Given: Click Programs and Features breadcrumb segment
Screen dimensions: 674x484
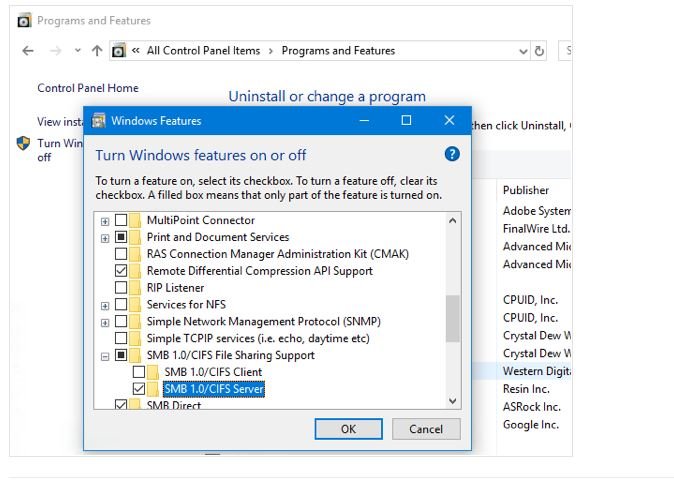Looking at the screenshot, I should (x=338, y=51).
